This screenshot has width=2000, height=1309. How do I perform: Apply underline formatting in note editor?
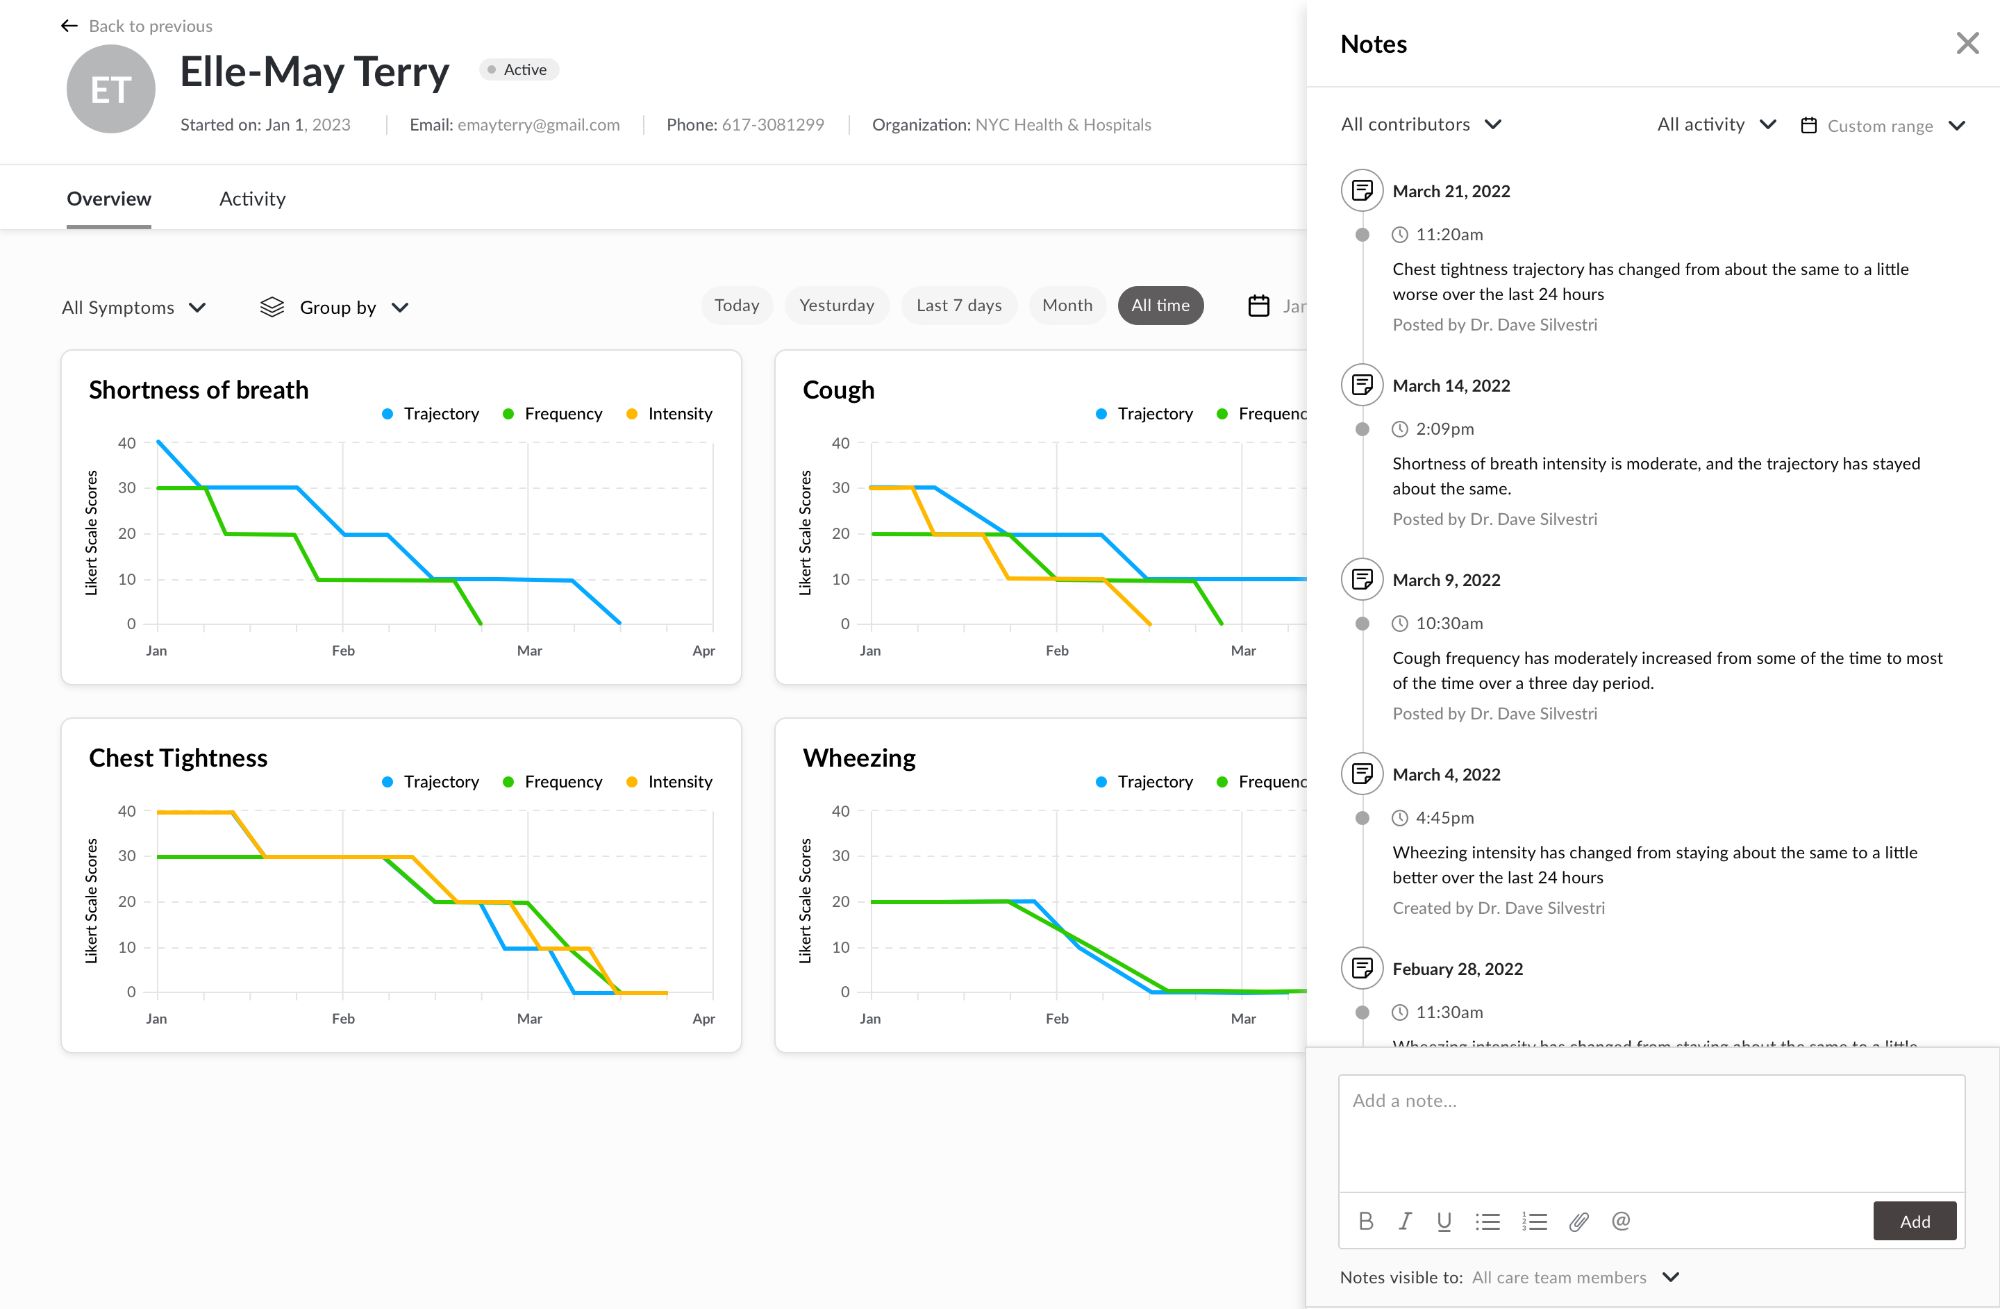pos(1444,1221)
